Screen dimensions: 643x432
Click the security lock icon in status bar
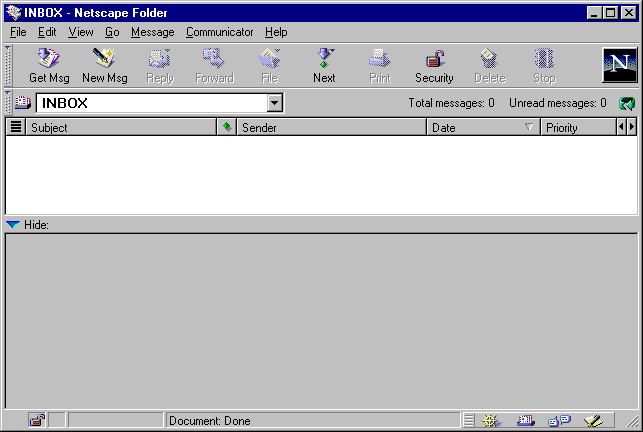pos(37,420)
